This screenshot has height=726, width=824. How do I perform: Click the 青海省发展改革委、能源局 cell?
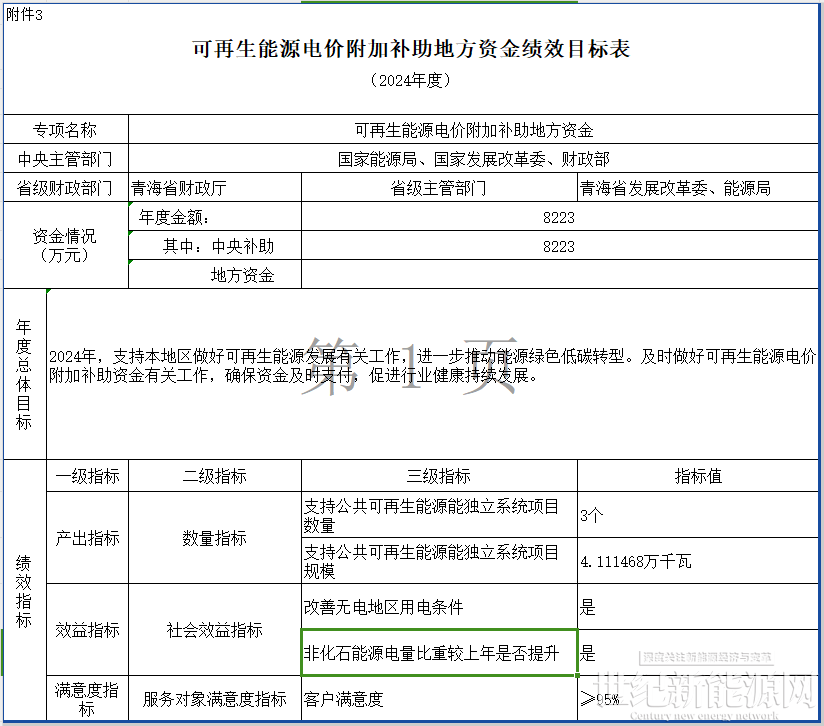click(x=698, y=188)
